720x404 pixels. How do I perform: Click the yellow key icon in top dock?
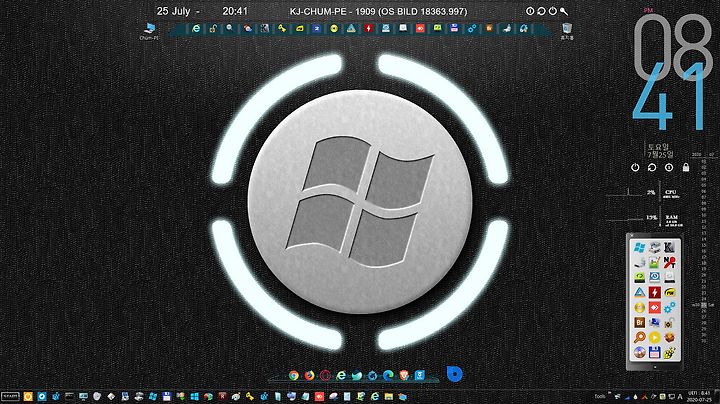pyautogui.click(x=281, y=28)
